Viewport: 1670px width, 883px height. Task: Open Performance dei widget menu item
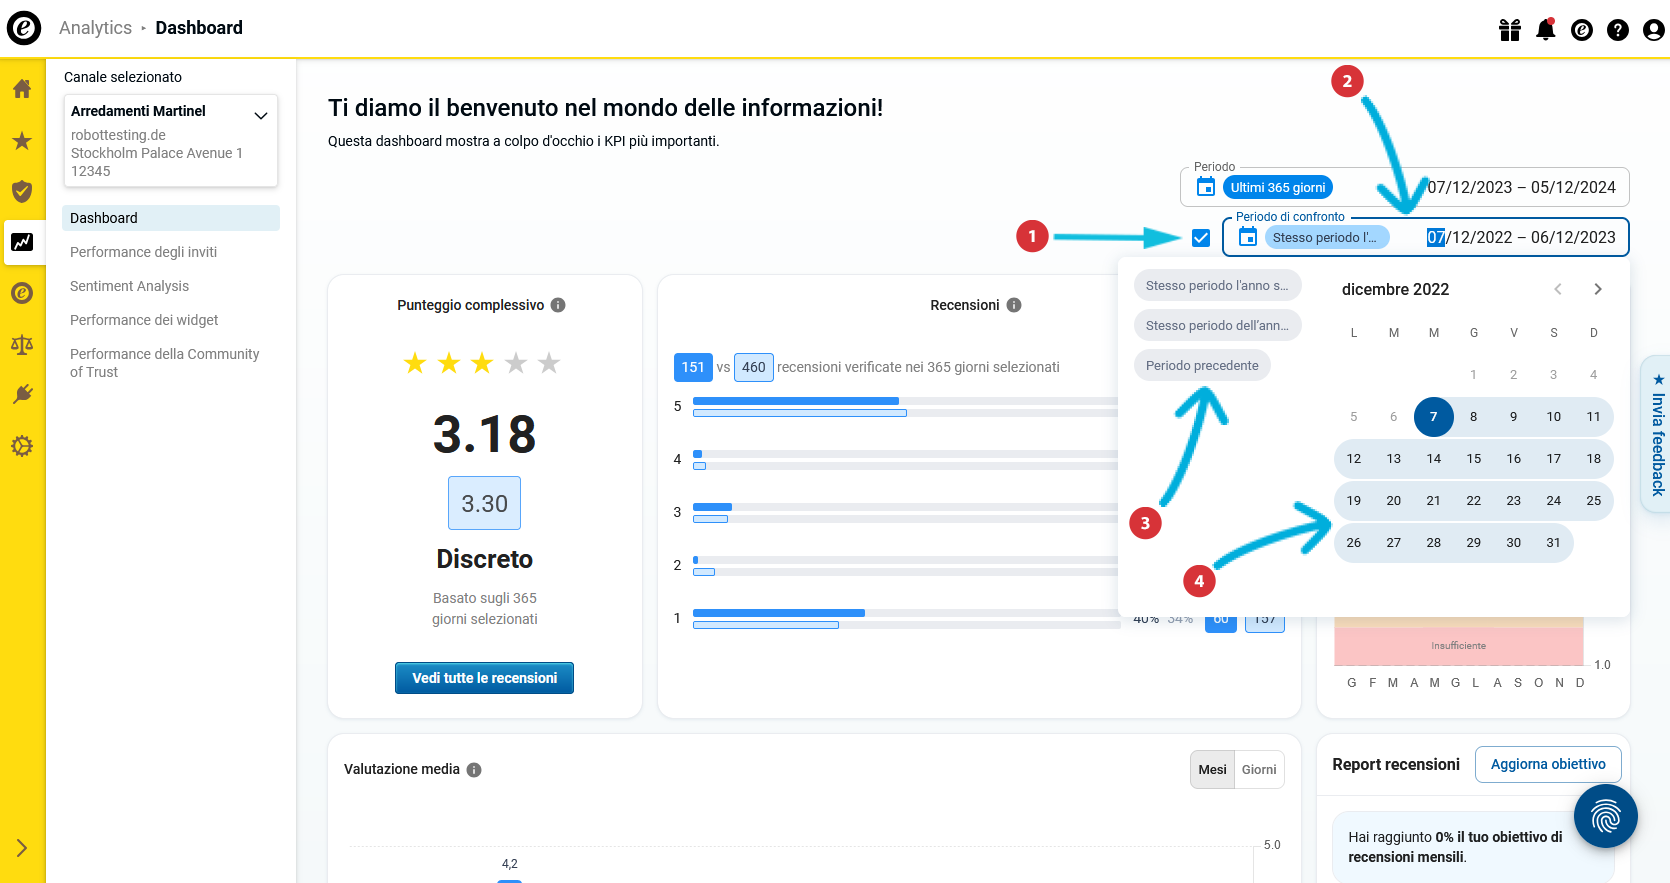[x=144, y=320]
